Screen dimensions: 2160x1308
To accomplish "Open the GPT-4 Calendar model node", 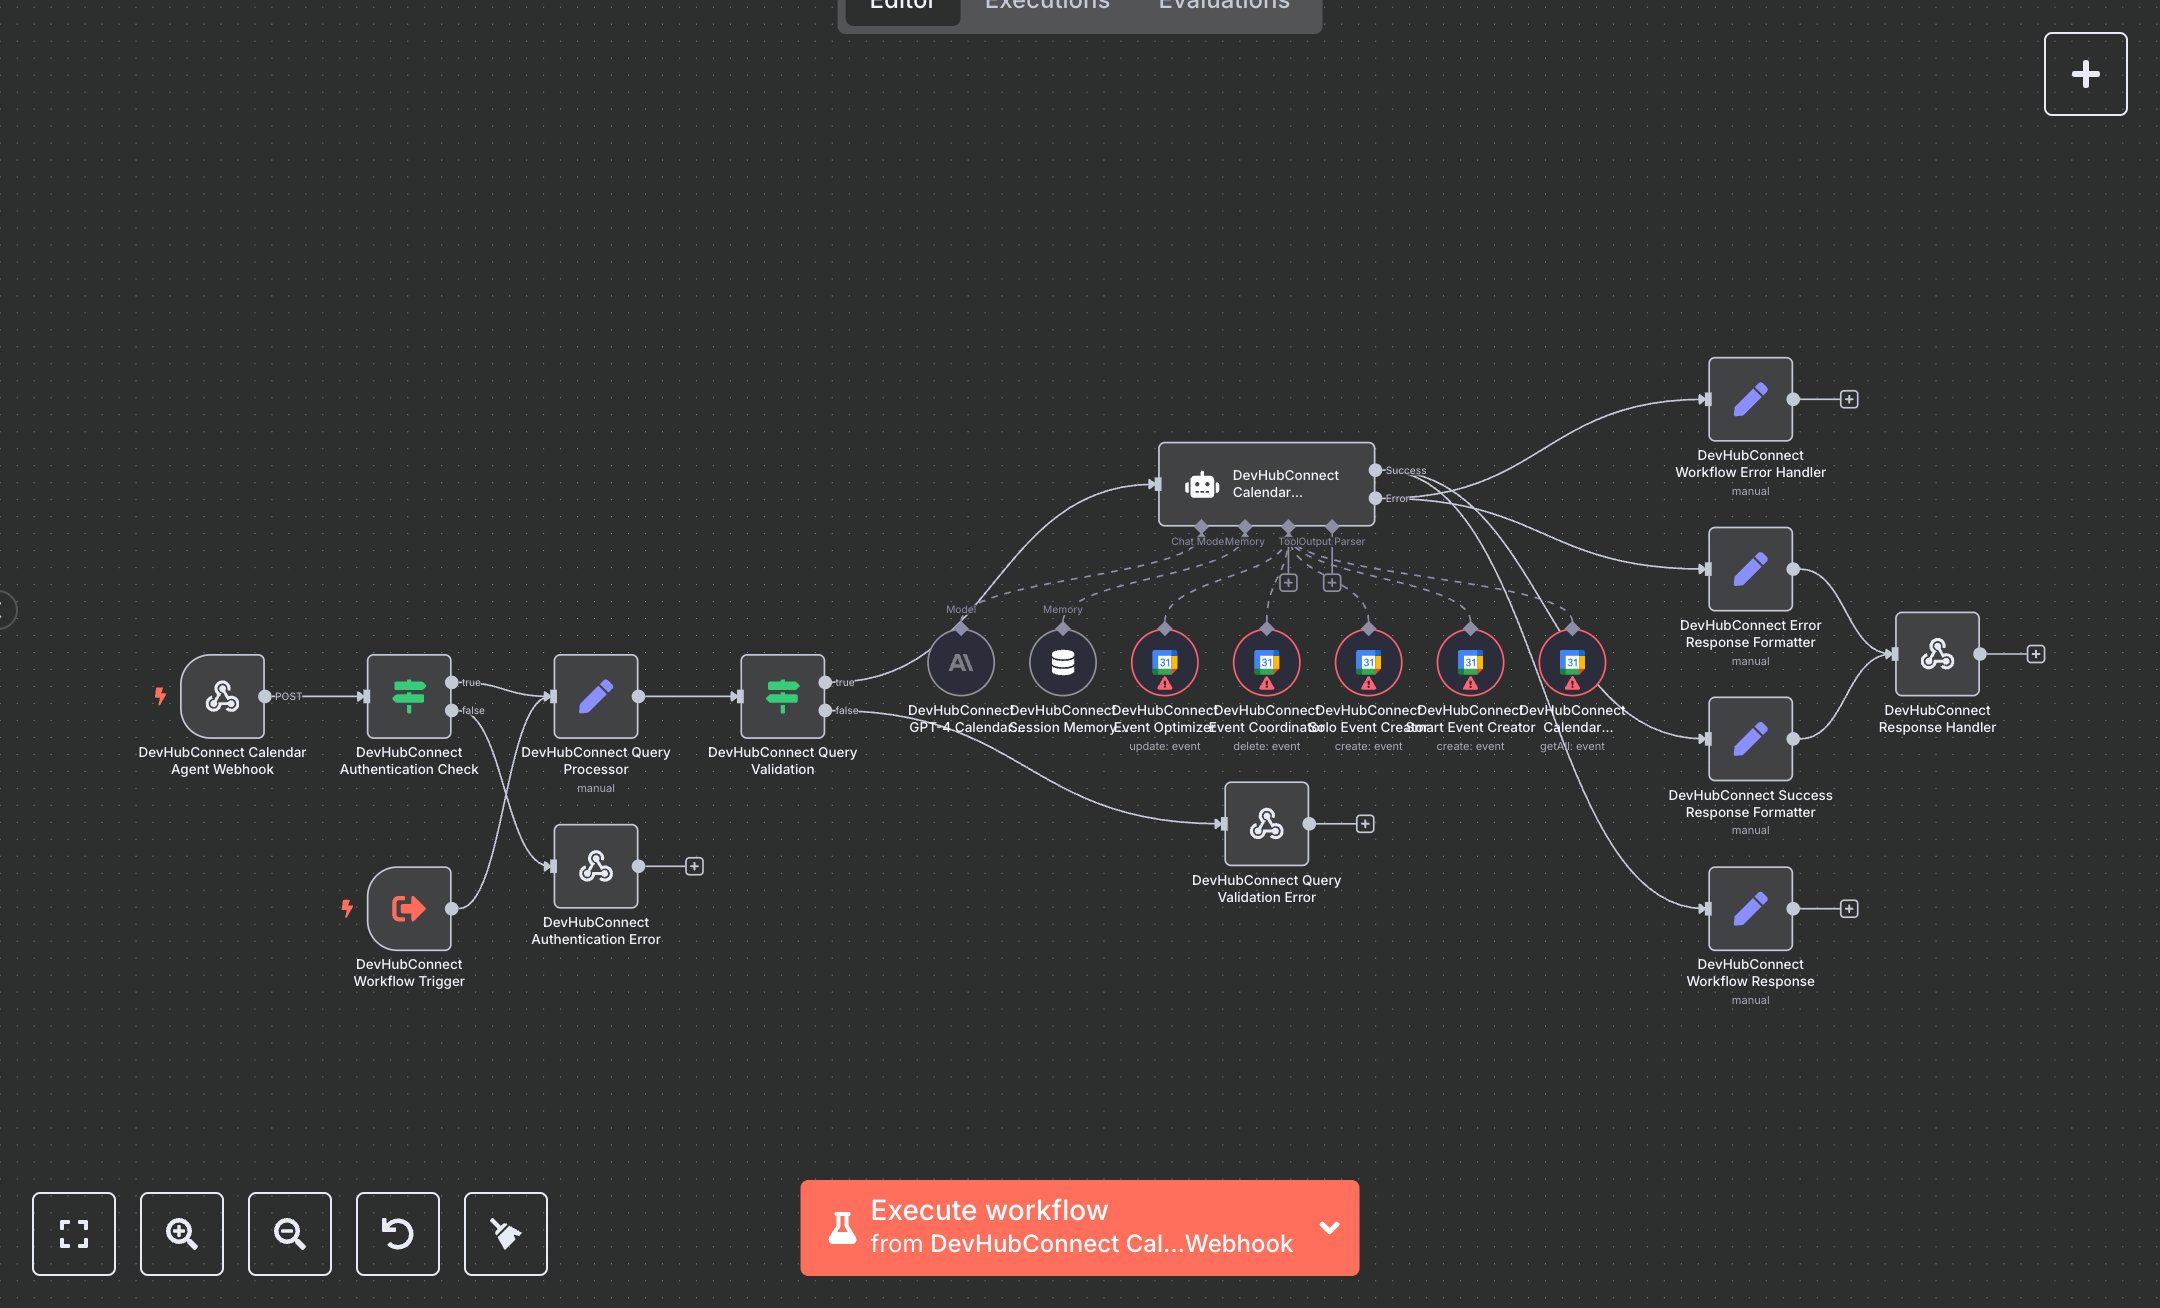I will [x=960, y=662].
